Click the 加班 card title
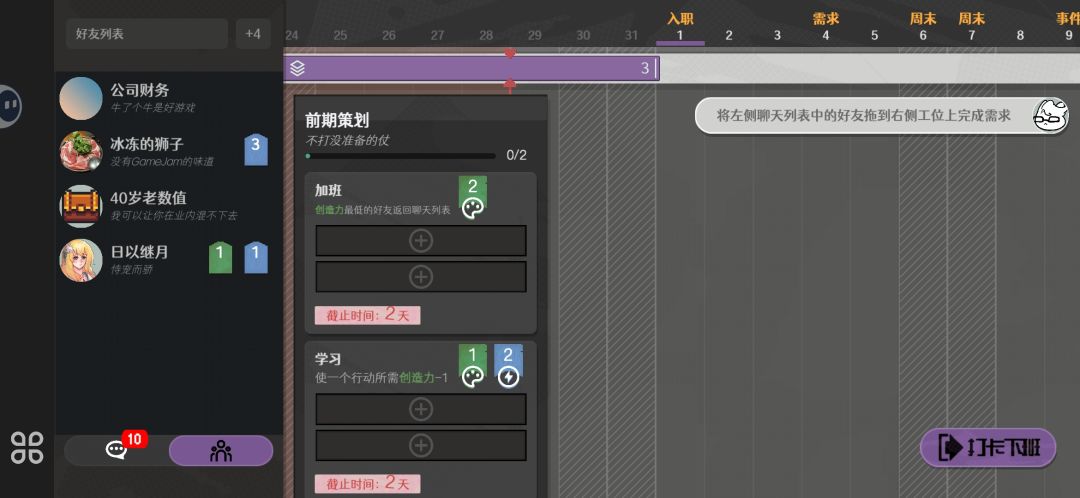The height and width of the screenshot is (498, 1080). [329, 191]
